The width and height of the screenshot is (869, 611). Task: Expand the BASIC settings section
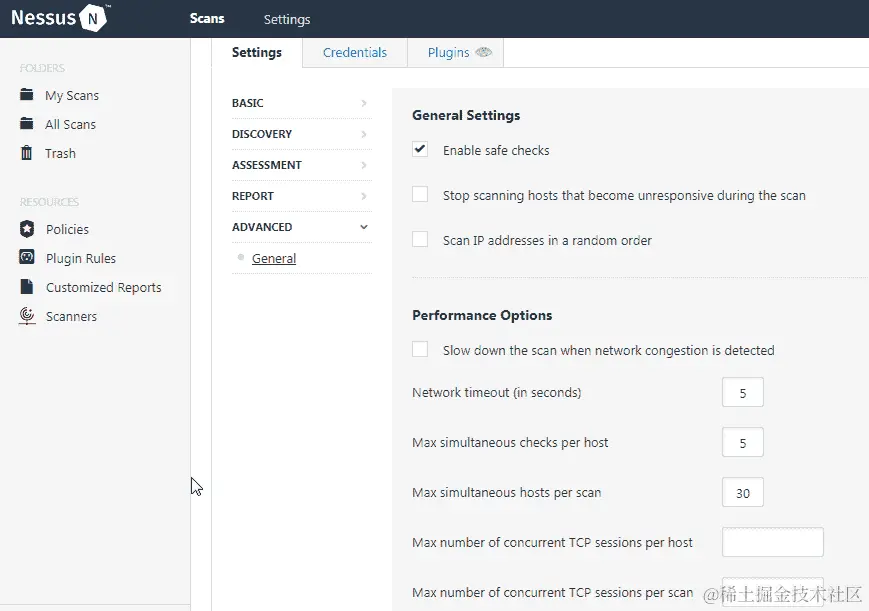[300, 103]
